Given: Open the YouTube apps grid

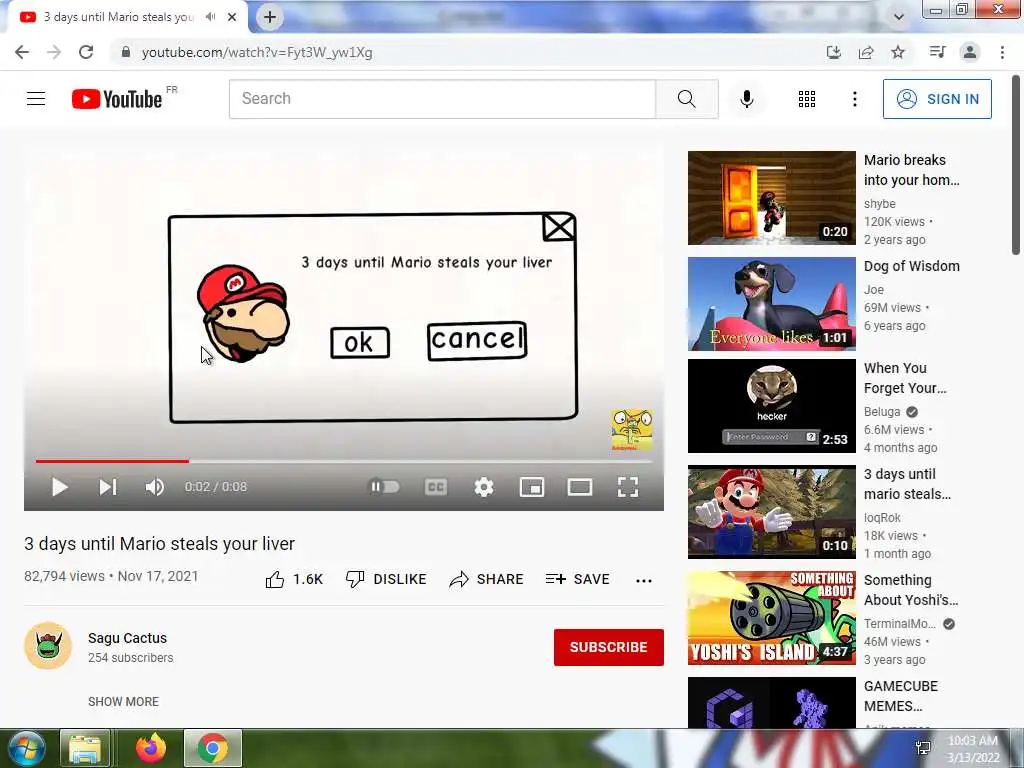Looking at the screenshot, I should [x=807, y=99].
